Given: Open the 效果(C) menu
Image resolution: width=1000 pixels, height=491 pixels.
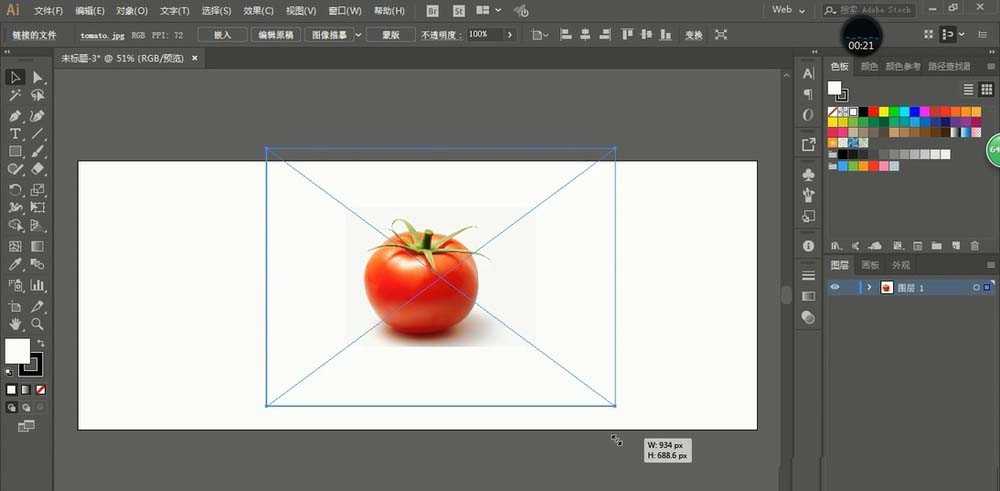Looking at the screenshot, I should point(258,11).
